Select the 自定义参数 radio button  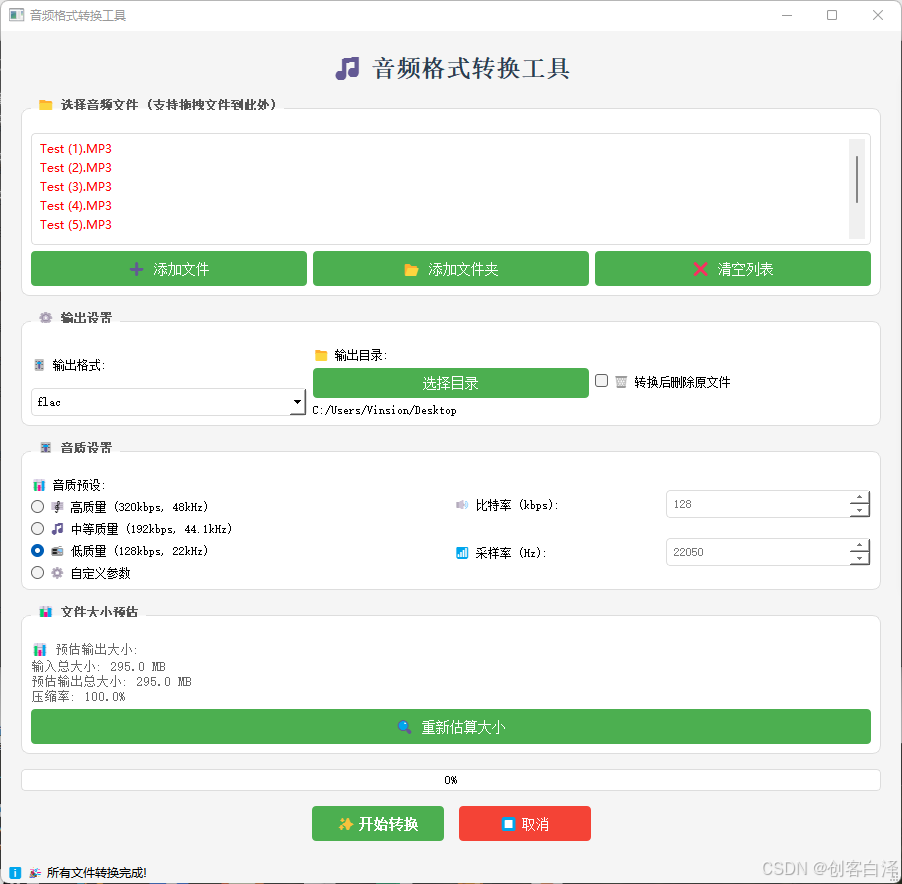(x=37, y=573)
